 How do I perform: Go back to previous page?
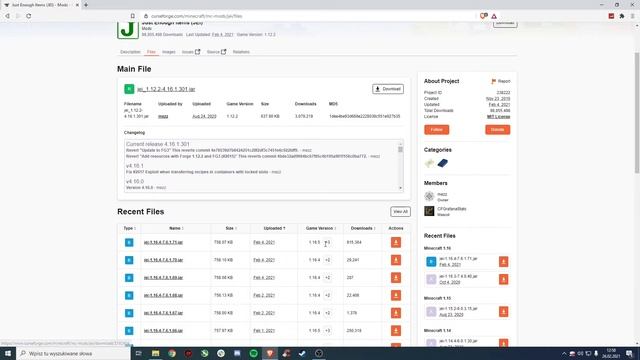[7, 16]
